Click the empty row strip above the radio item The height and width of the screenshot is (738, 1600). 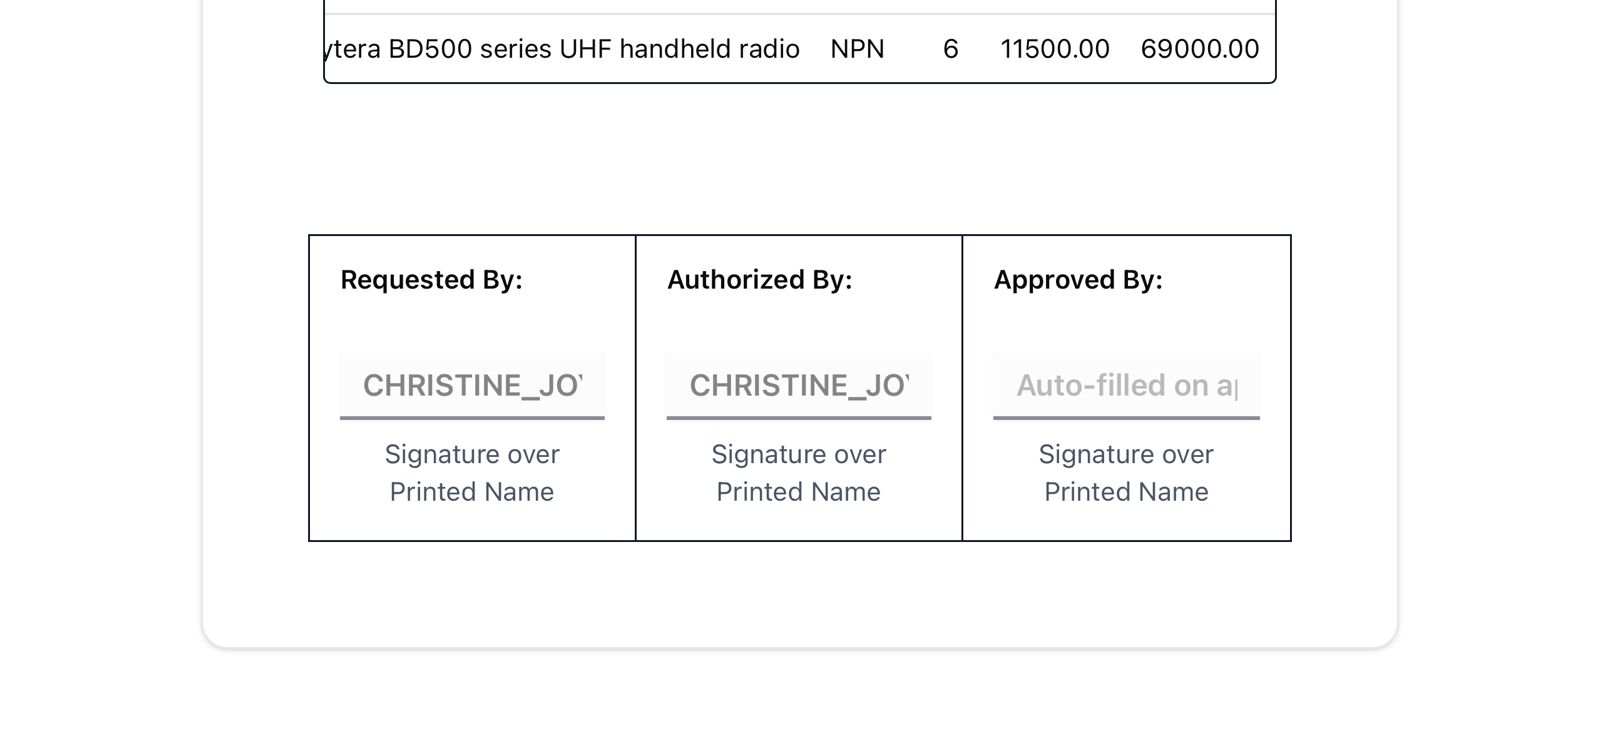click(800, 6)
